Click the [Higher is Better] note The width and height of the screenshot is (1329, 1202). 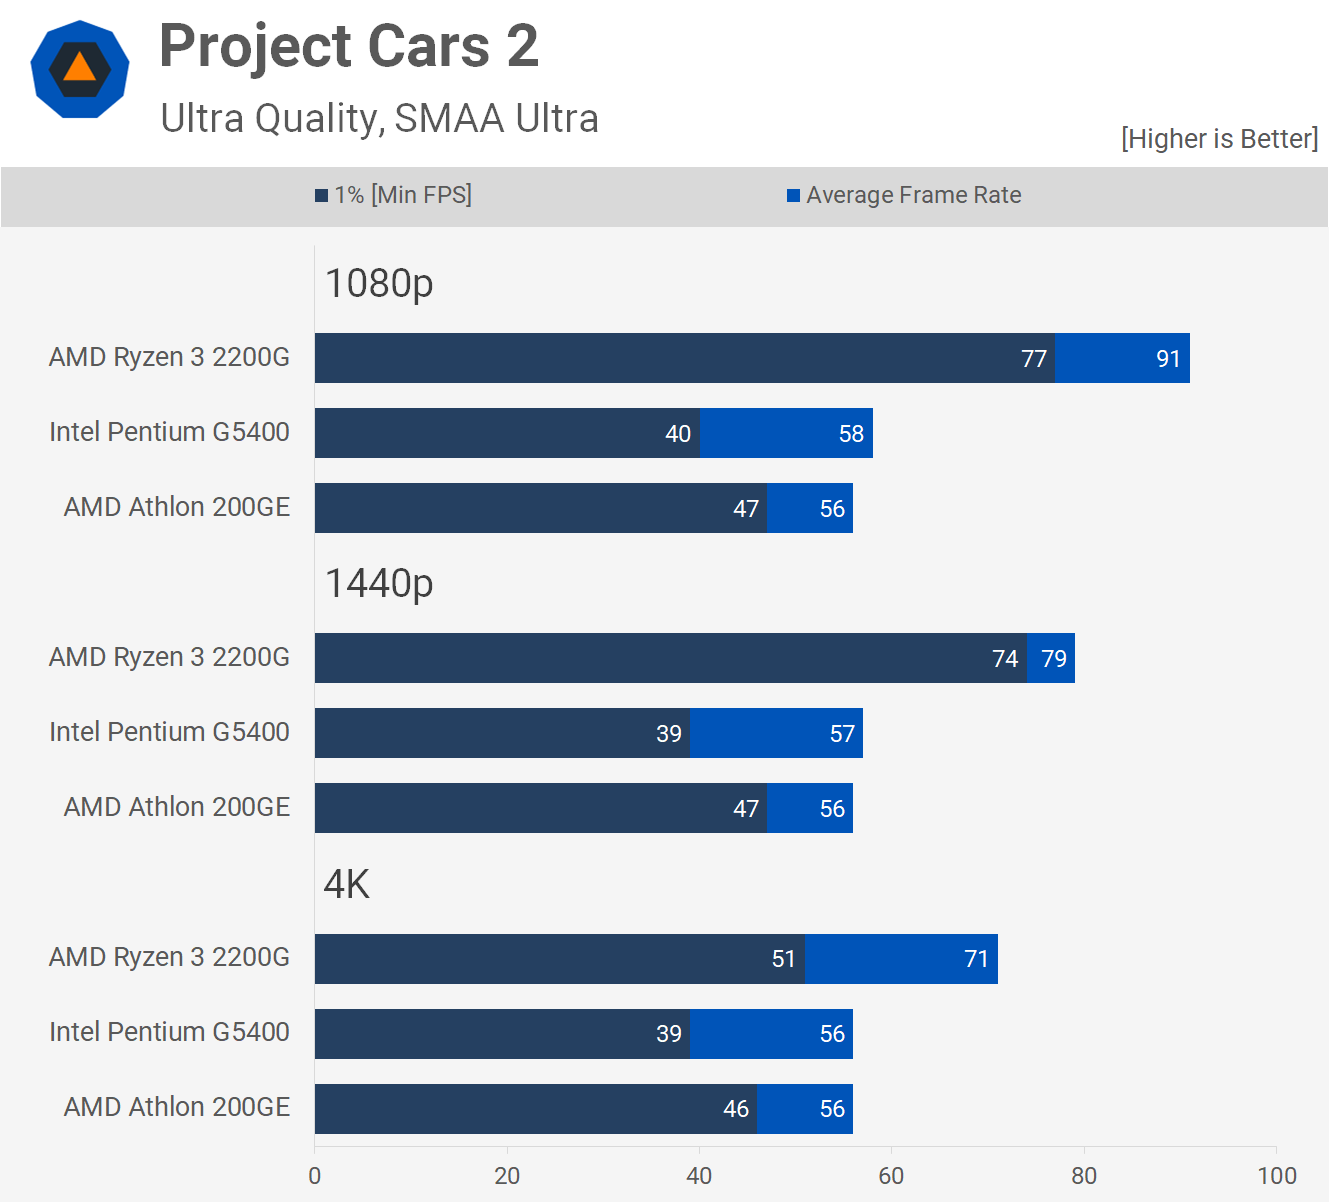(x=1219, y=139)
